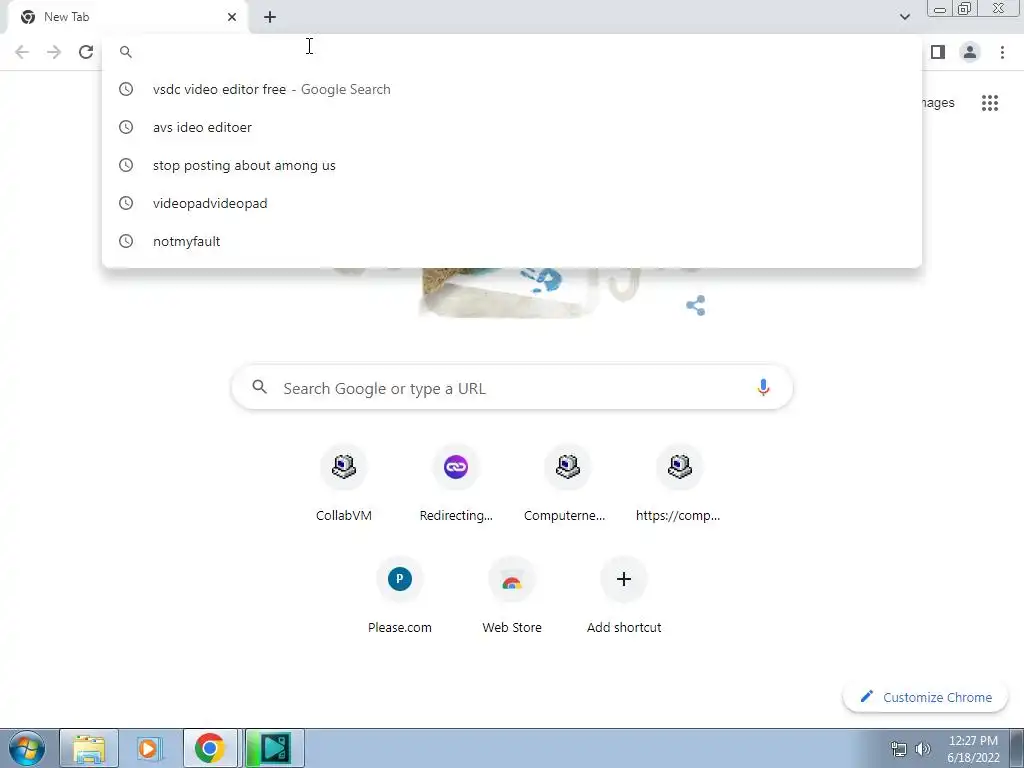Select 'vsdc video editor free' suggestion

512,89
